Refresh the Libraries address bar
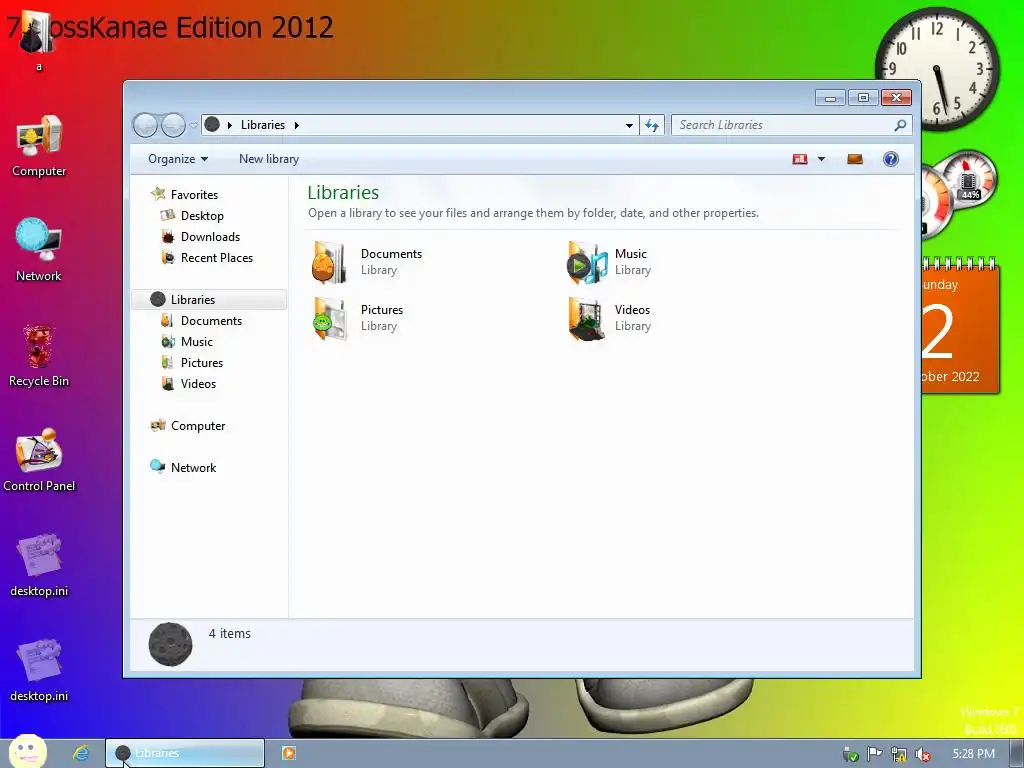 652,125
